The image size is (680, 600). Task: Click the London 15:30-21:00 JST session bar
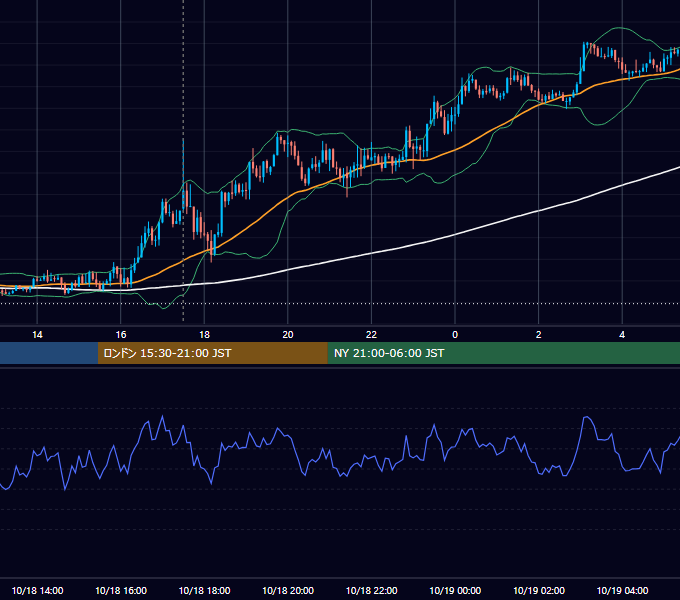point(212,353)
